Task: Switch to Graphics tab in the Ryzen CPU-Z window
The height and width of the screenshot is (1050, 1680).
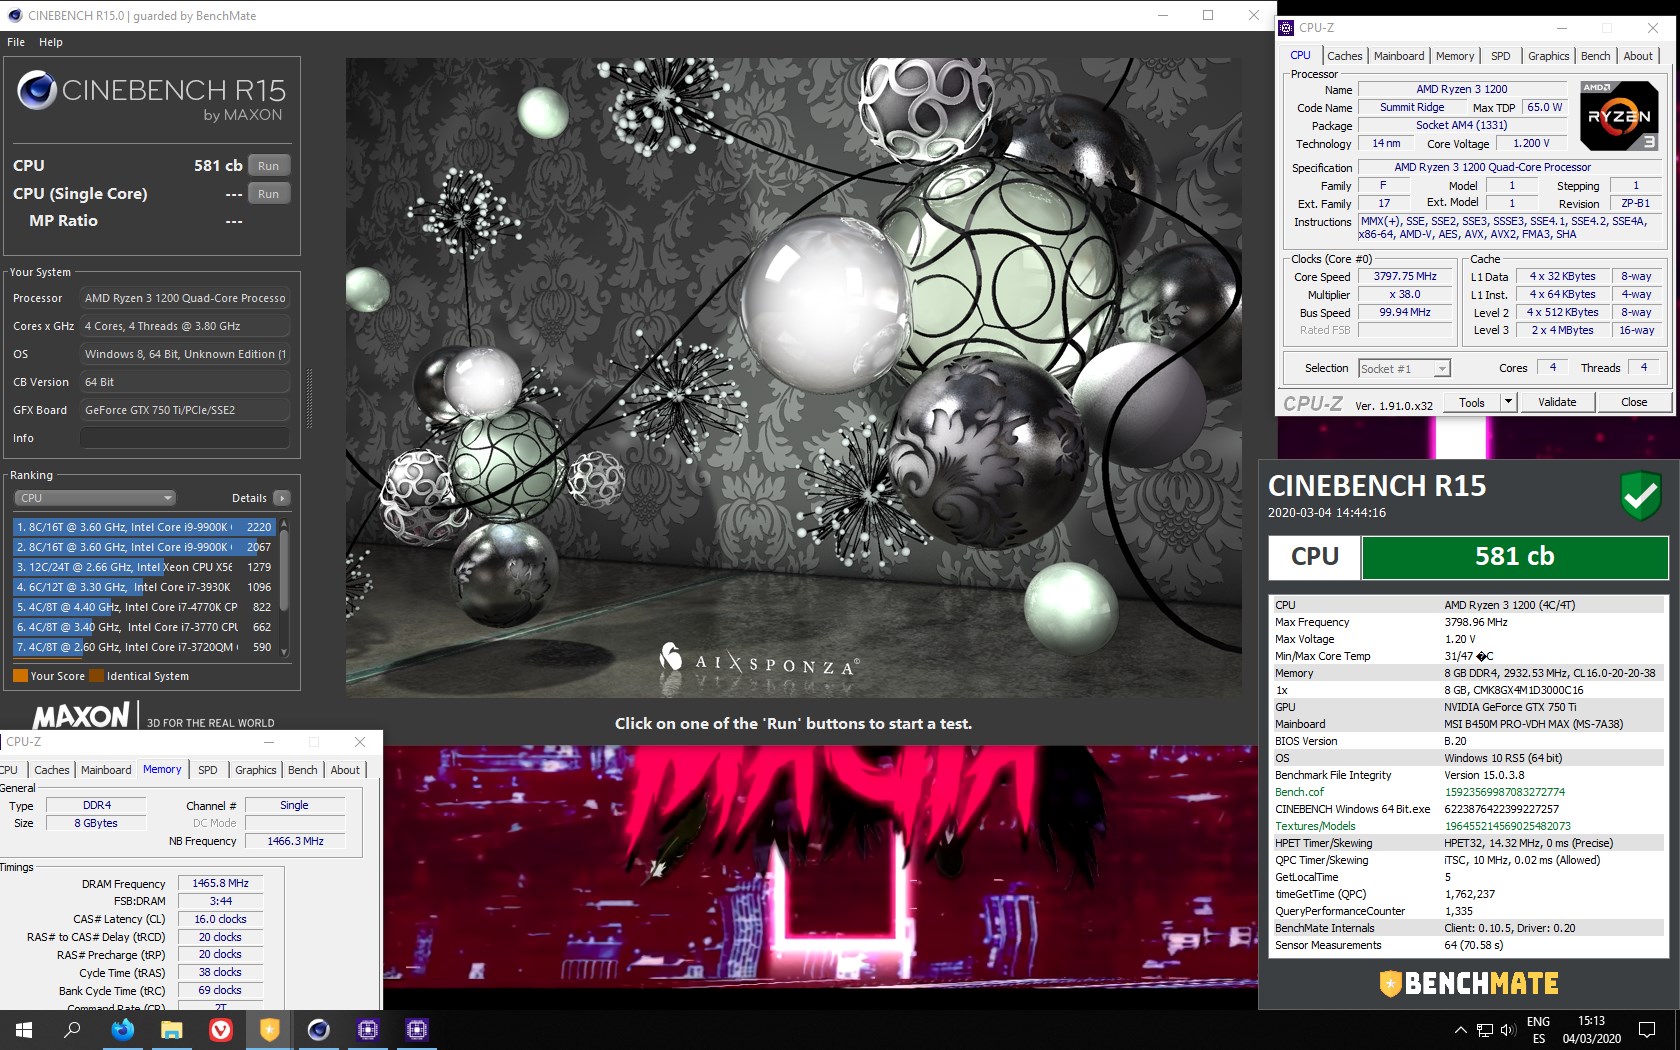Action: coord(1548,56)
